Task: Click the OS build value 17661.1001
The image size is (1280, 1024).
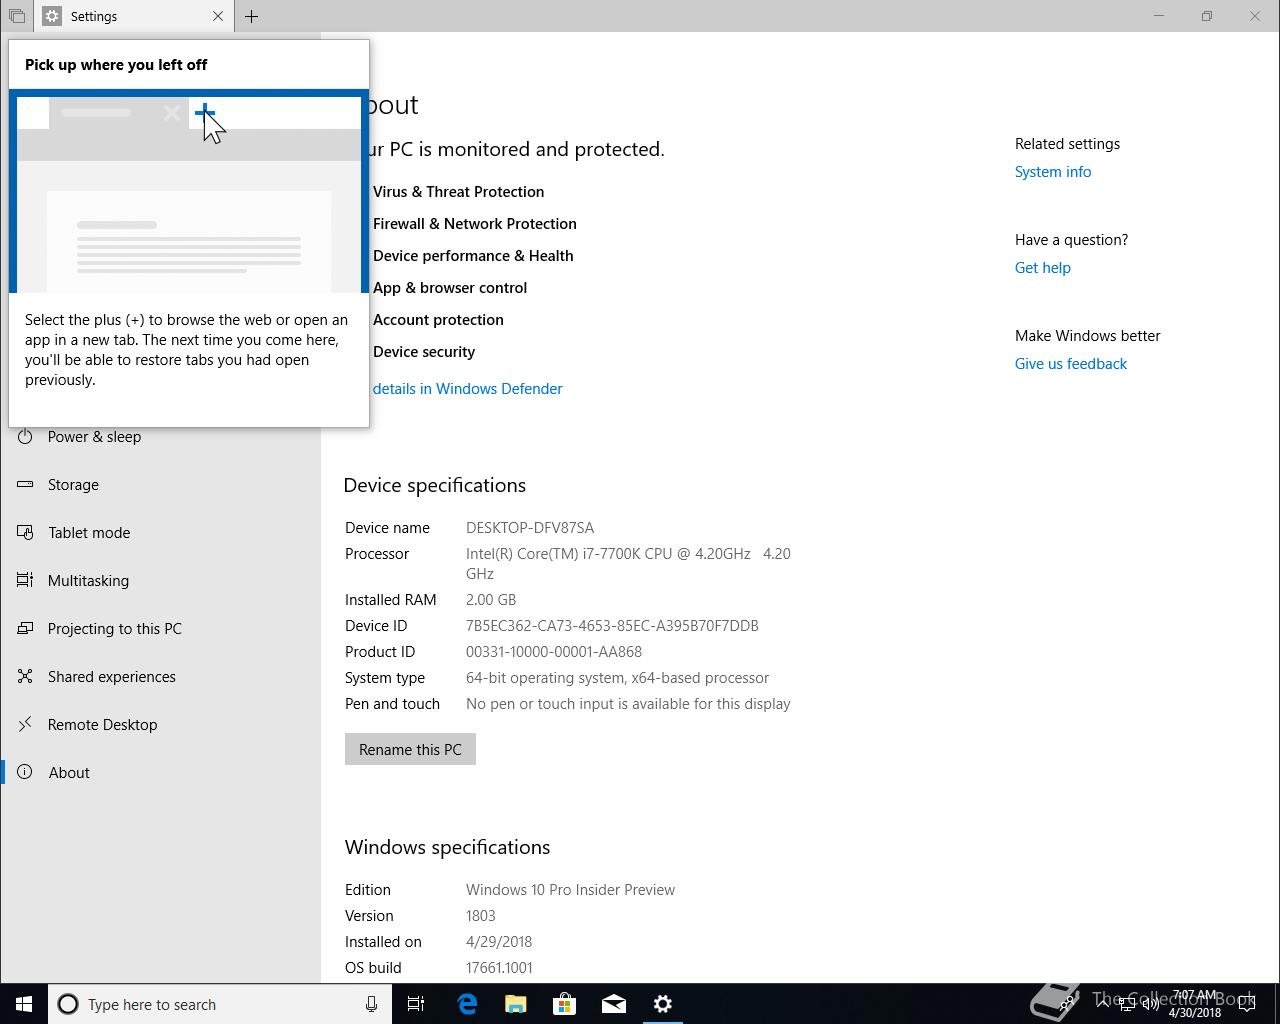Action: click(498, 967)
